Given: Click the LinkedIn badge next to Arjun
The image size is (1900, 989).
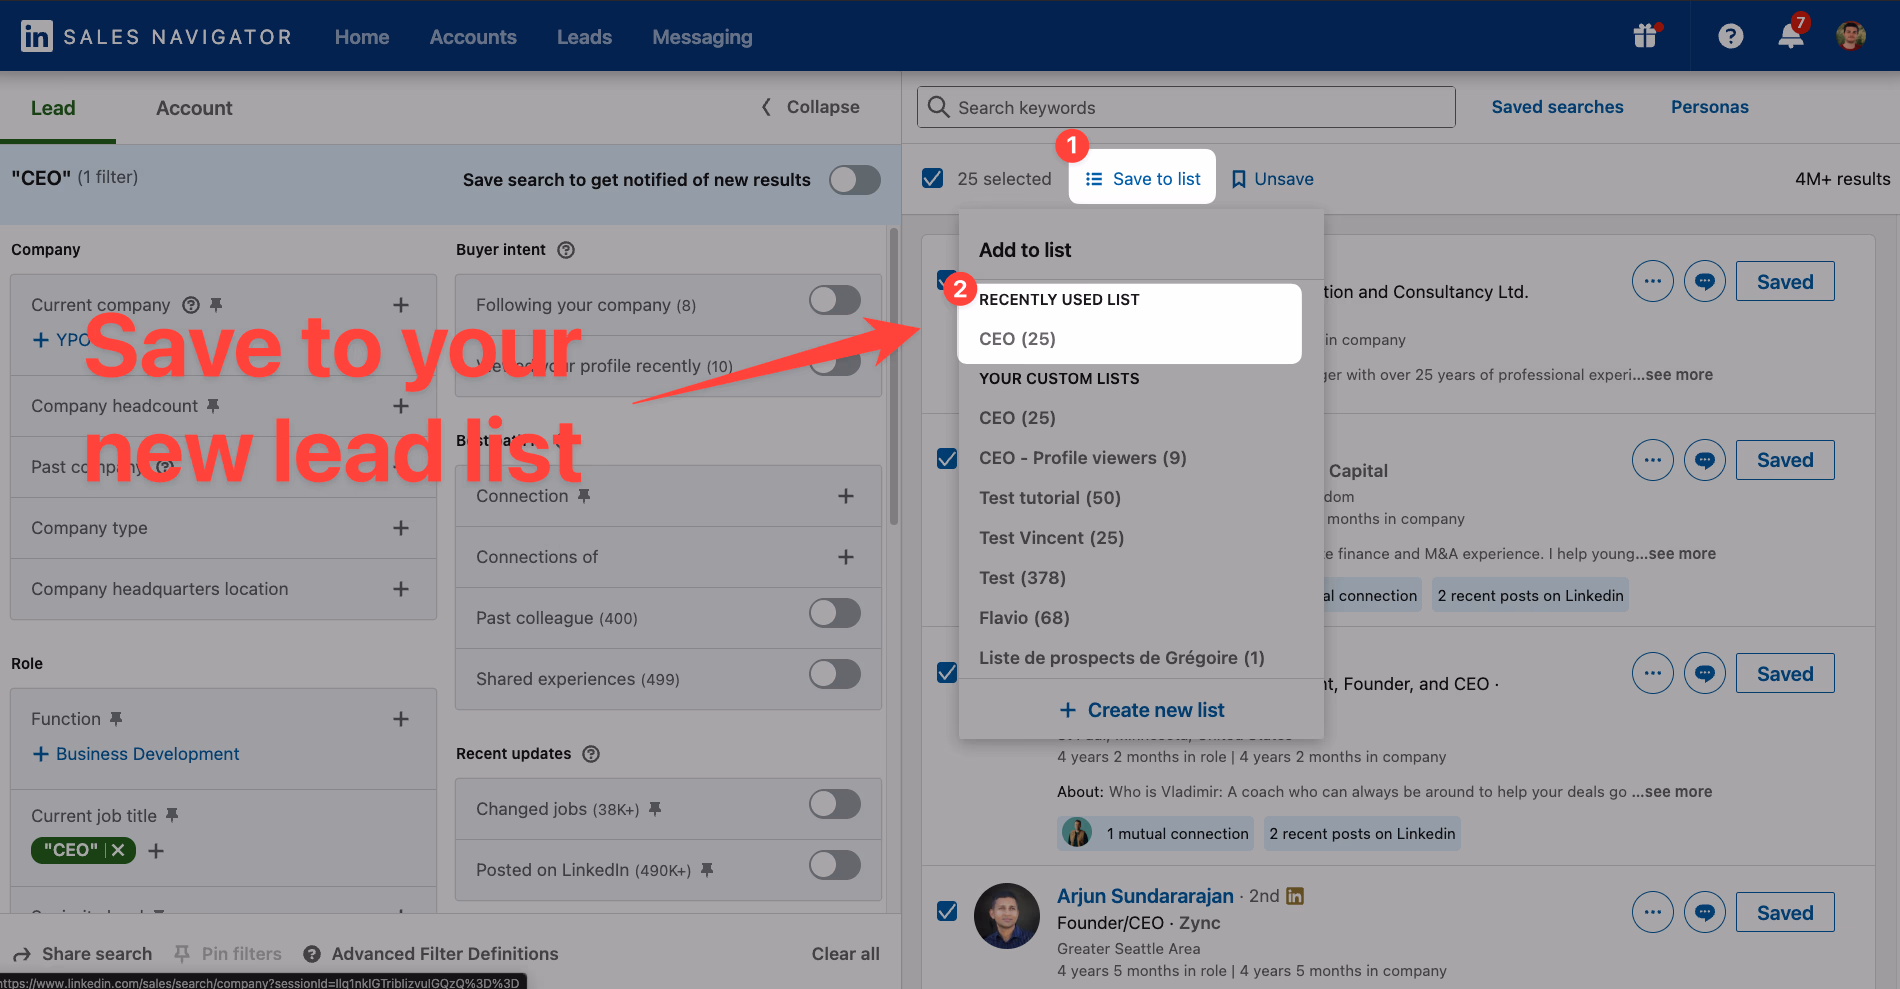Looking at the screenshot, I should (x=1295, y=896).
